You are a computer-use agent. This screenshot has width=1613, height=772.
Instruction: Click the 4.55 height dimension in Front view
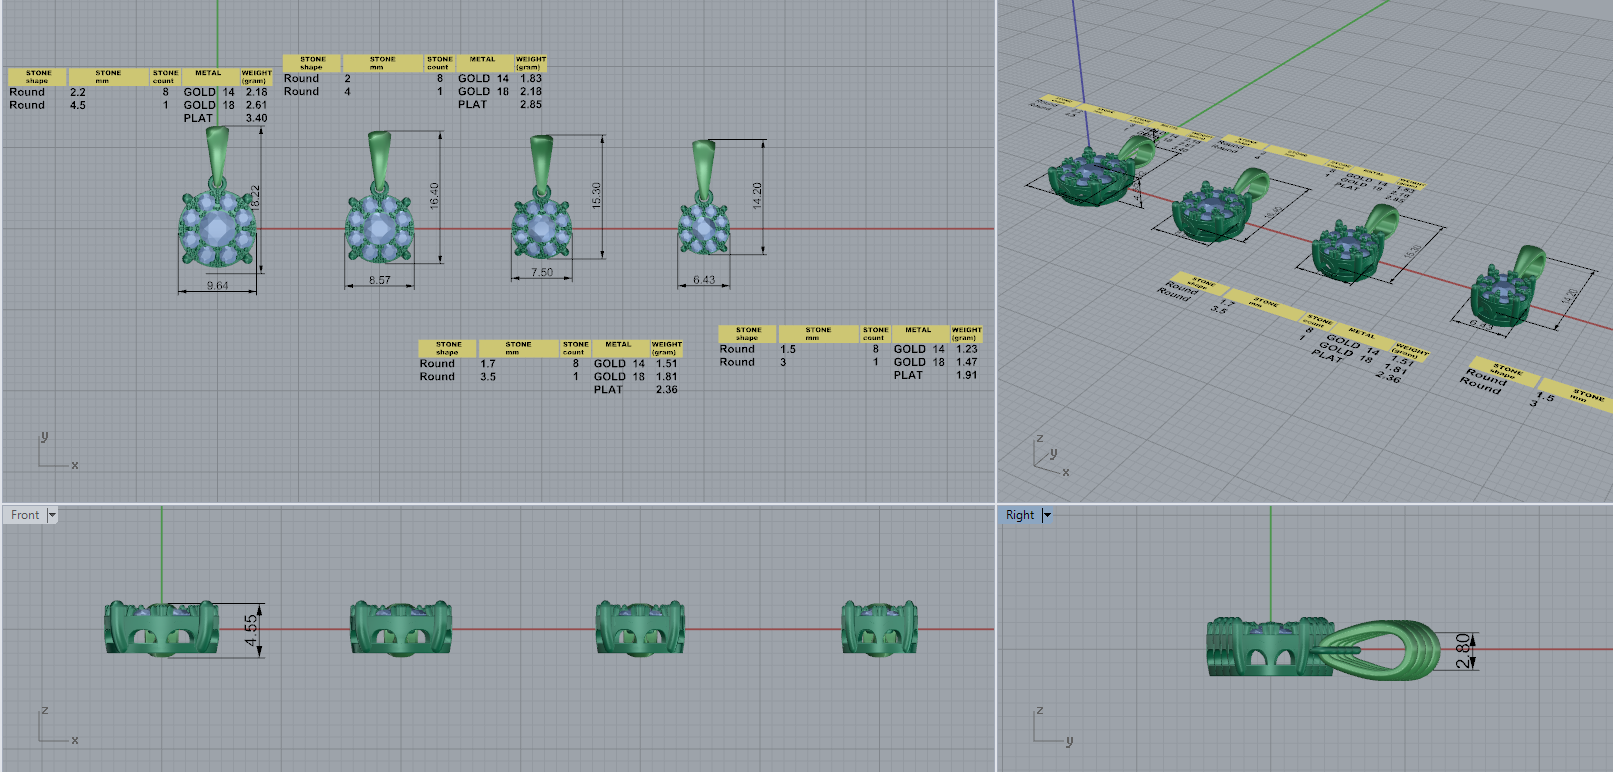tap(252, 629)
